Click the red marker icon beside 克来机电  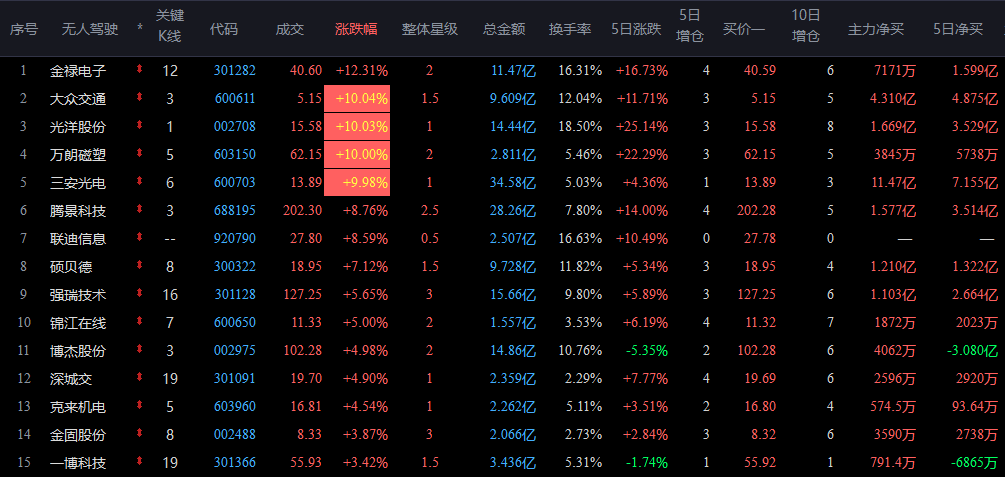click(140, 406)
